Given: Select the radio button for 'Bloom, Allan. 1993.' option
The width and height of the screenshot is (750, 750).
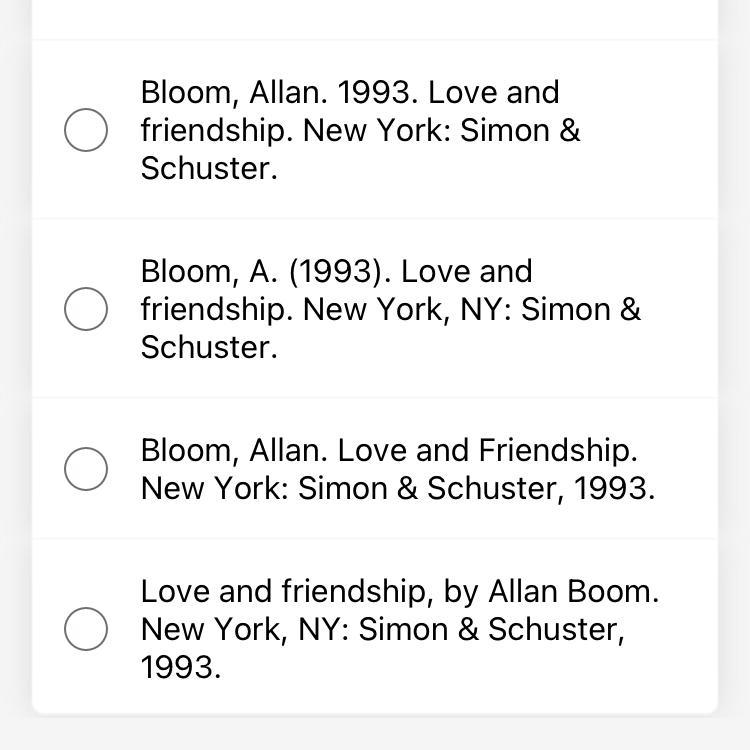Looking at the screenshot, I should [86, 130].
